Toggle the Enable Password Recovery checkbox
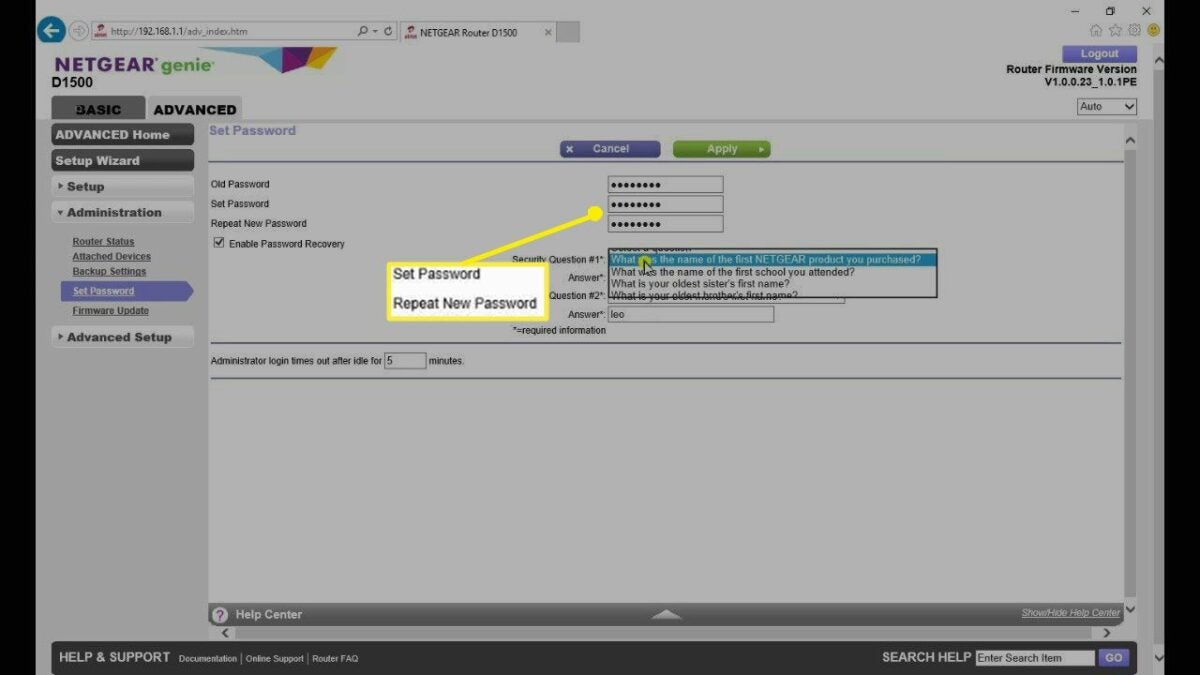 (x=219, y=243)
